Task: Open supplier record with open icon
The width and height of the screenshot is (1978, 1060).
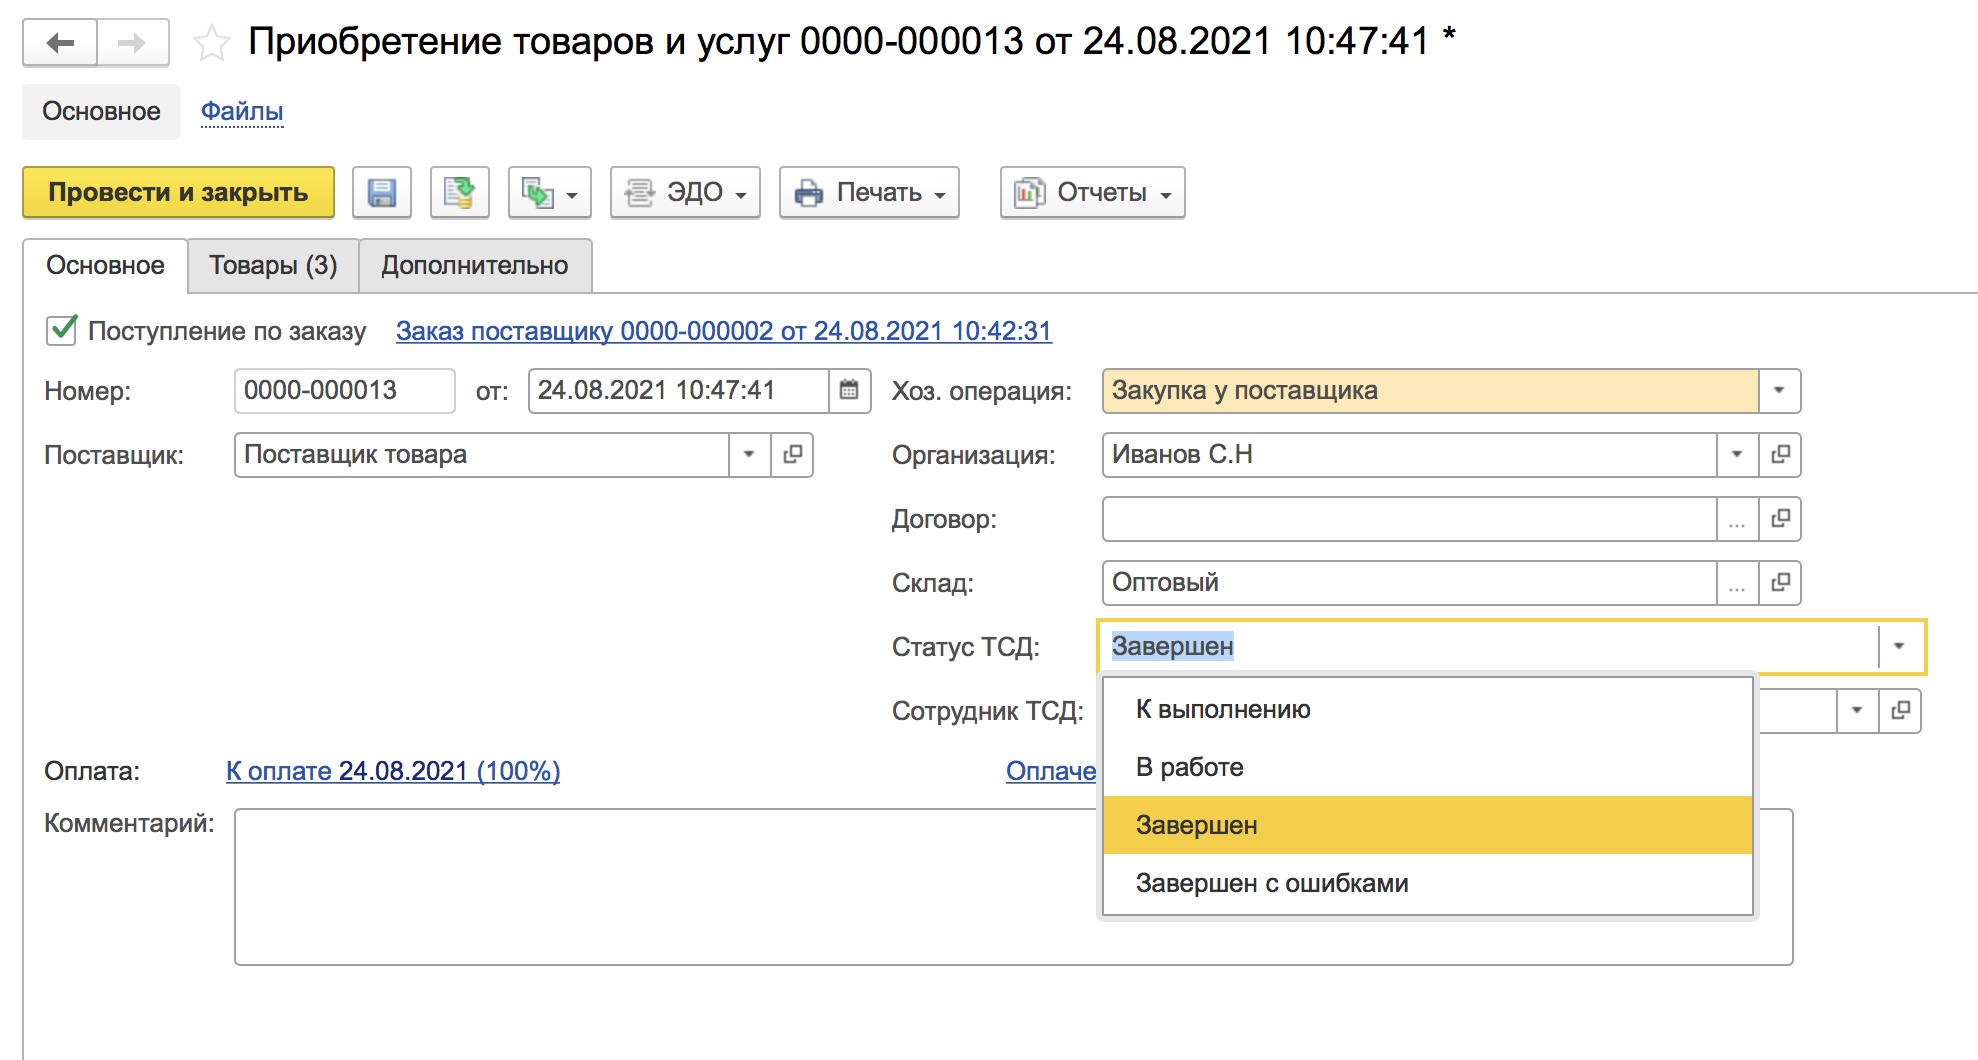Action: pyautogui.click(x=793, y=454)
